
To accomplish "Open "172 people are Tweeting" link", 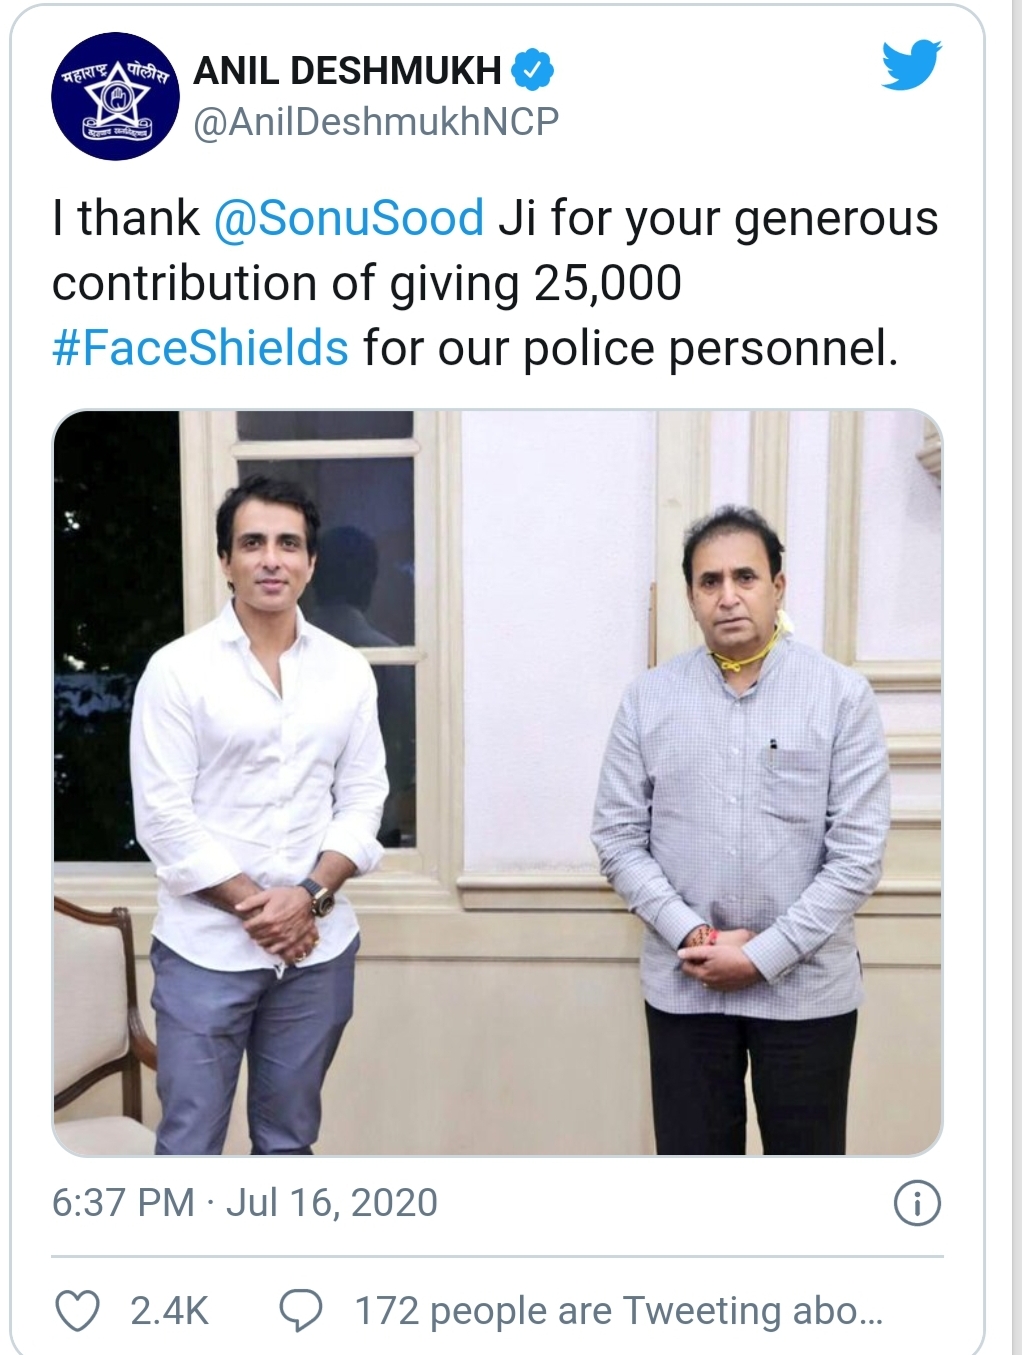I will (618, 1310).
